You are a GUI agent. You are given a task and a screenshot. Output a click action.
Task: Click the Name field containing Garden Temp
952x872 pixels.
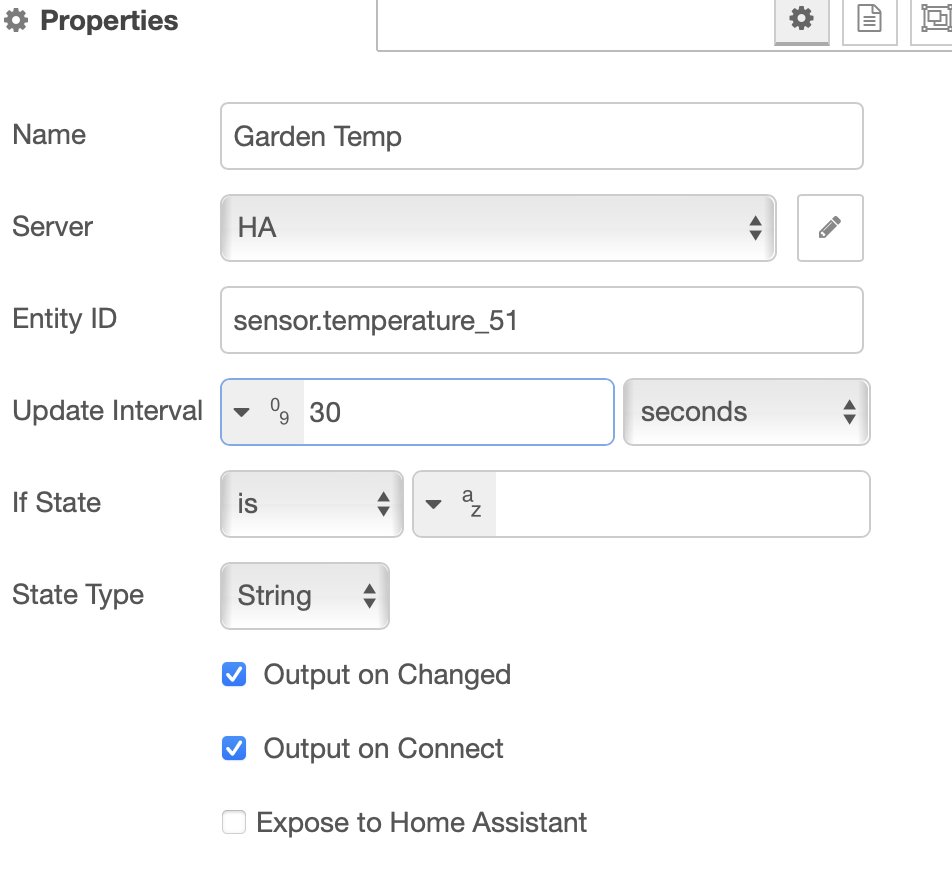point(540,136)
